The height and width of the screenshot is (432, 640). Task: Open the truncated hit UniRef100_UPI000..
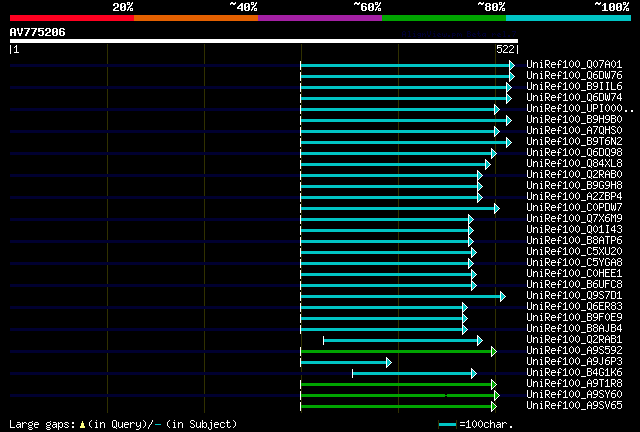click(x=580, y=109)
